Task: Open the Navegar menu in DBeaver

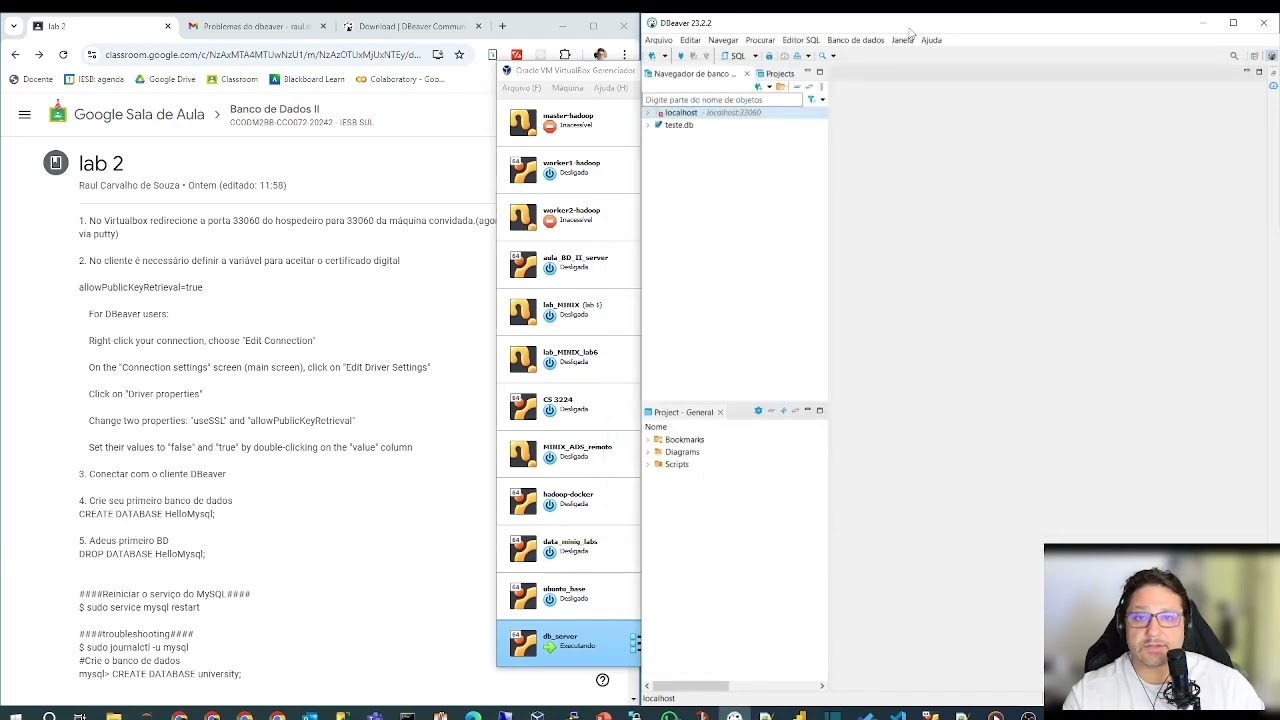Action: tap(723, 40)
